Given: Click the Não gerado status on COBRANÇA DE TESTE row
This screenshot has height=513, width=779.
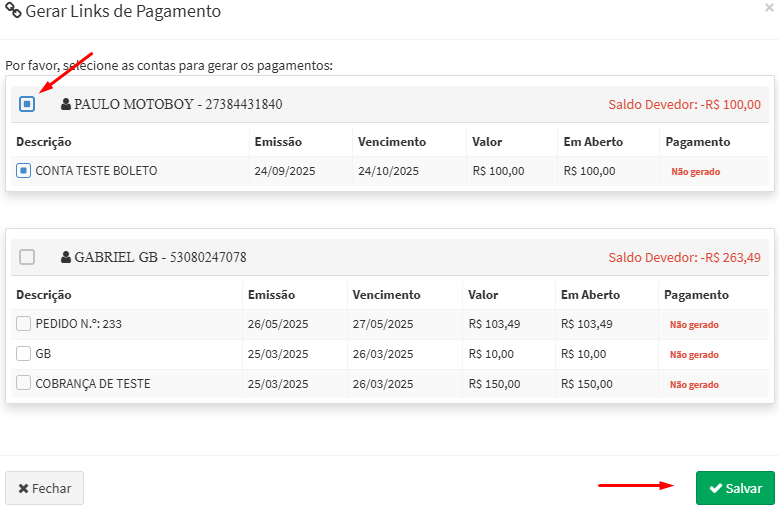Looking at the screenshot, I should click(694, 384).
